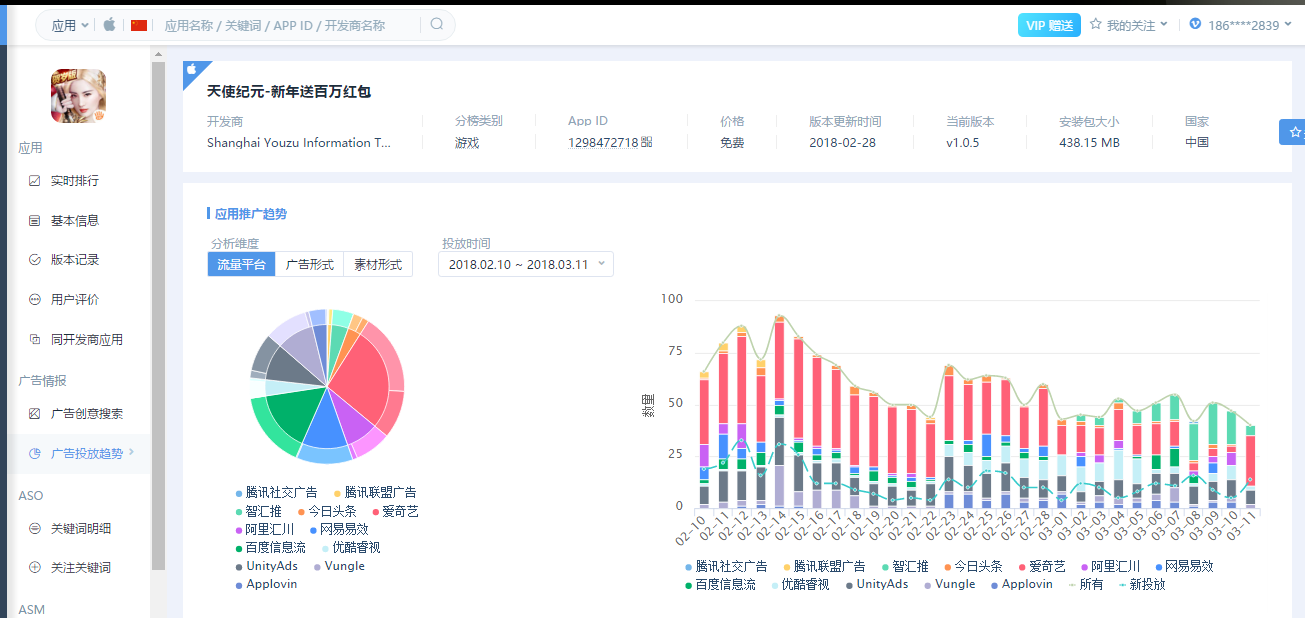This screenshot has width=1305, height=618.
Task: Toggle 腾讯联盟广告 in pie chart legend
Action: [375, 493]
